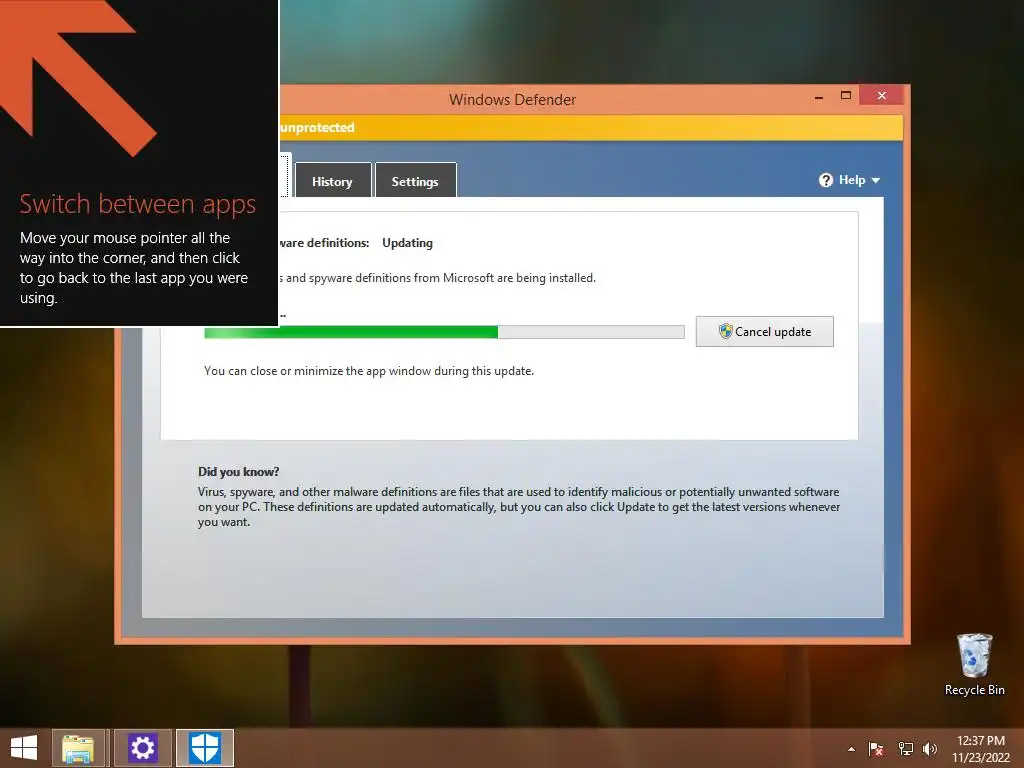The image size is (1024, 768).
Task: Maximize the Windows Defender window
Action: coord(846,95)
